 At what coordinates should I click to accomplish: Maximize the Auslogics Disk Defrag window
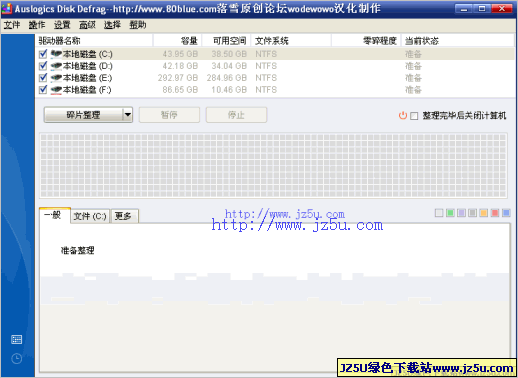(482, 9)
